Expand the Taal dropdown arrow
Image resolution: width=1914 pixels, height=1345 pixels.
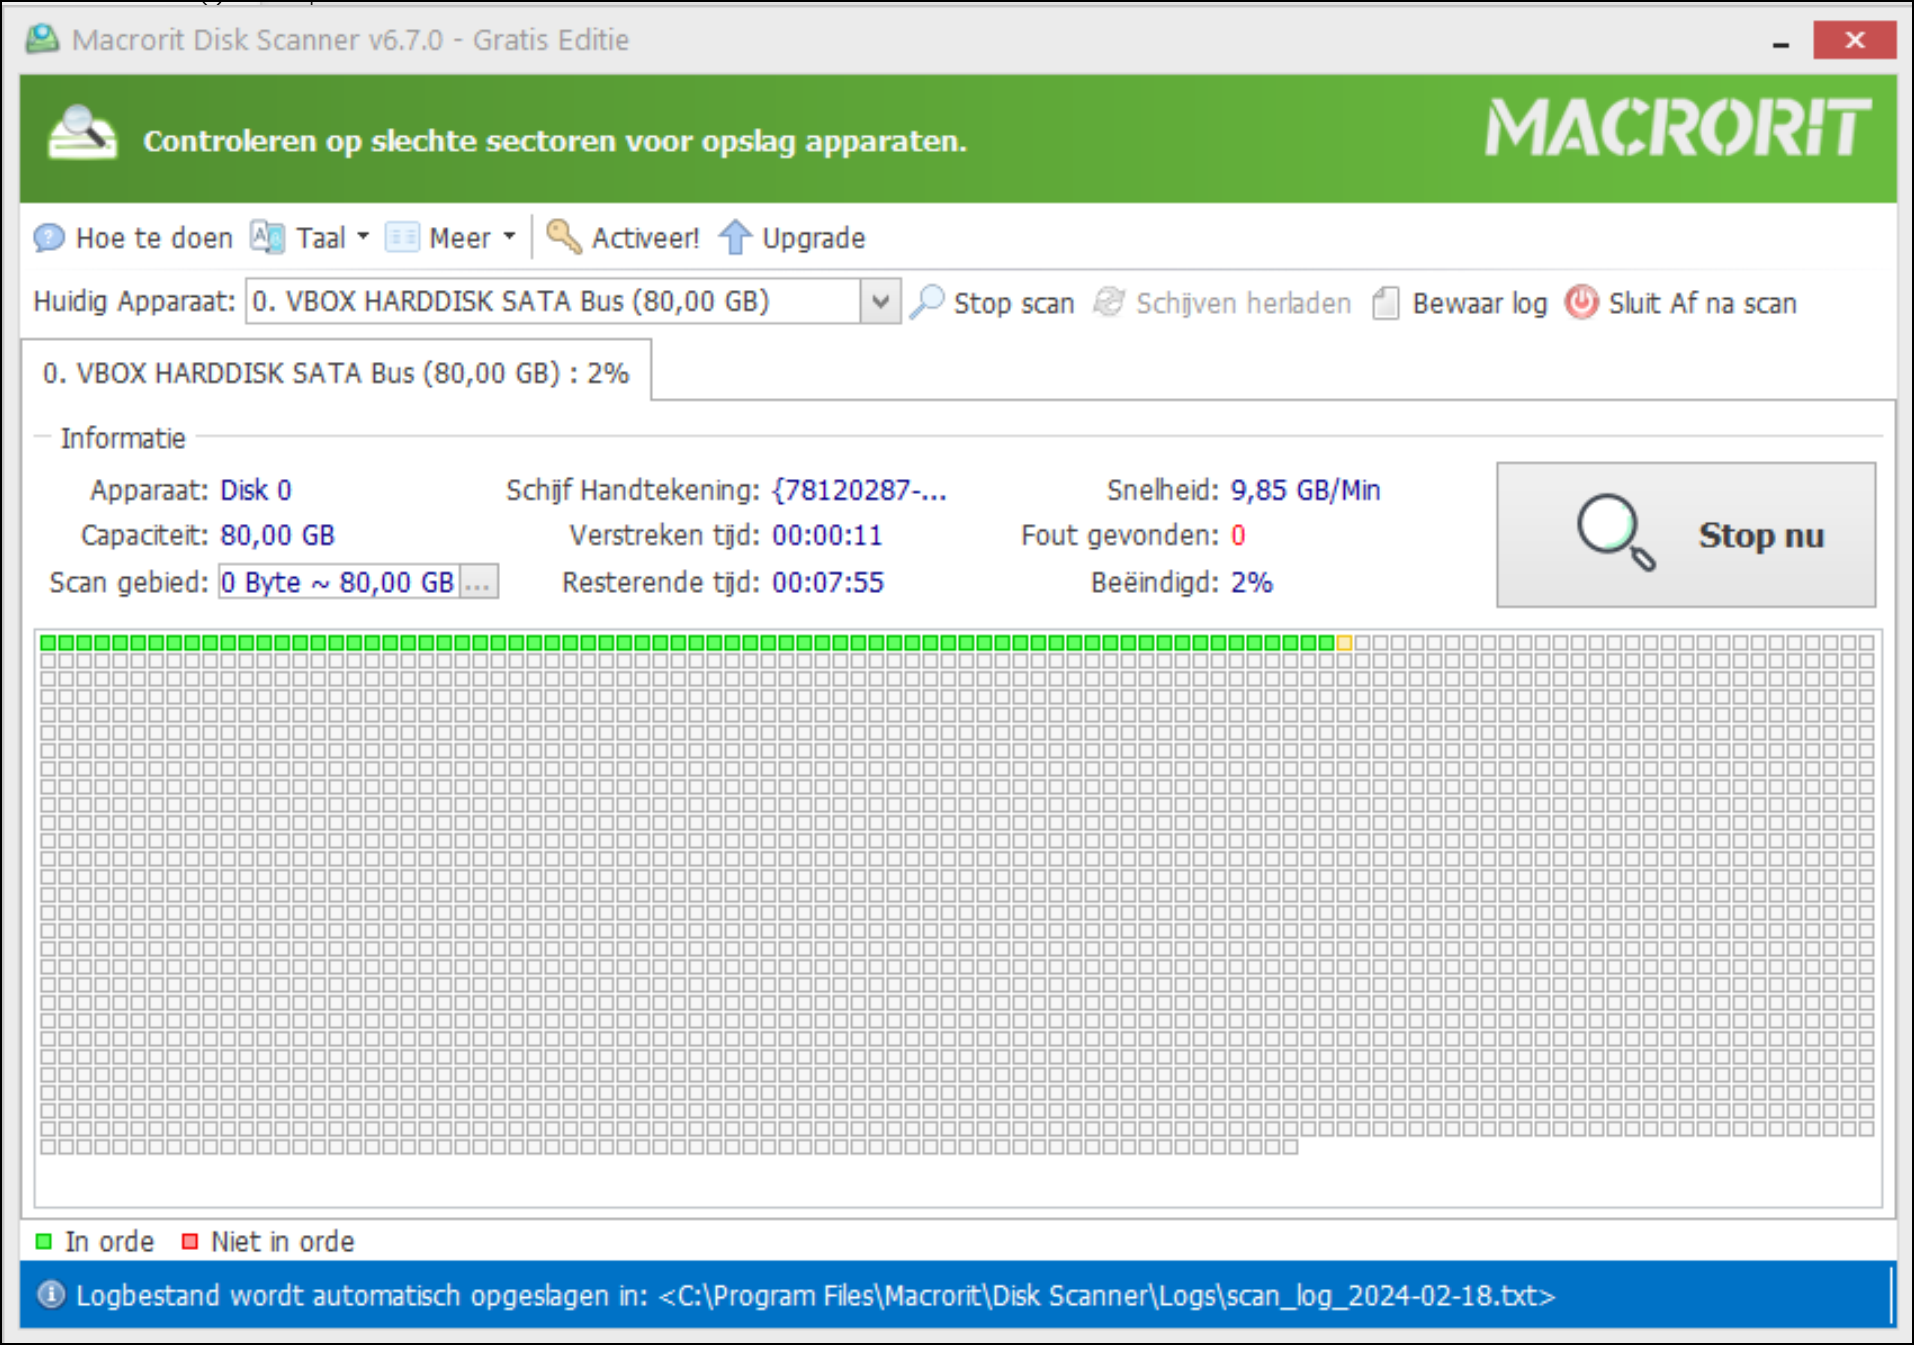click(x=363, y=237)
